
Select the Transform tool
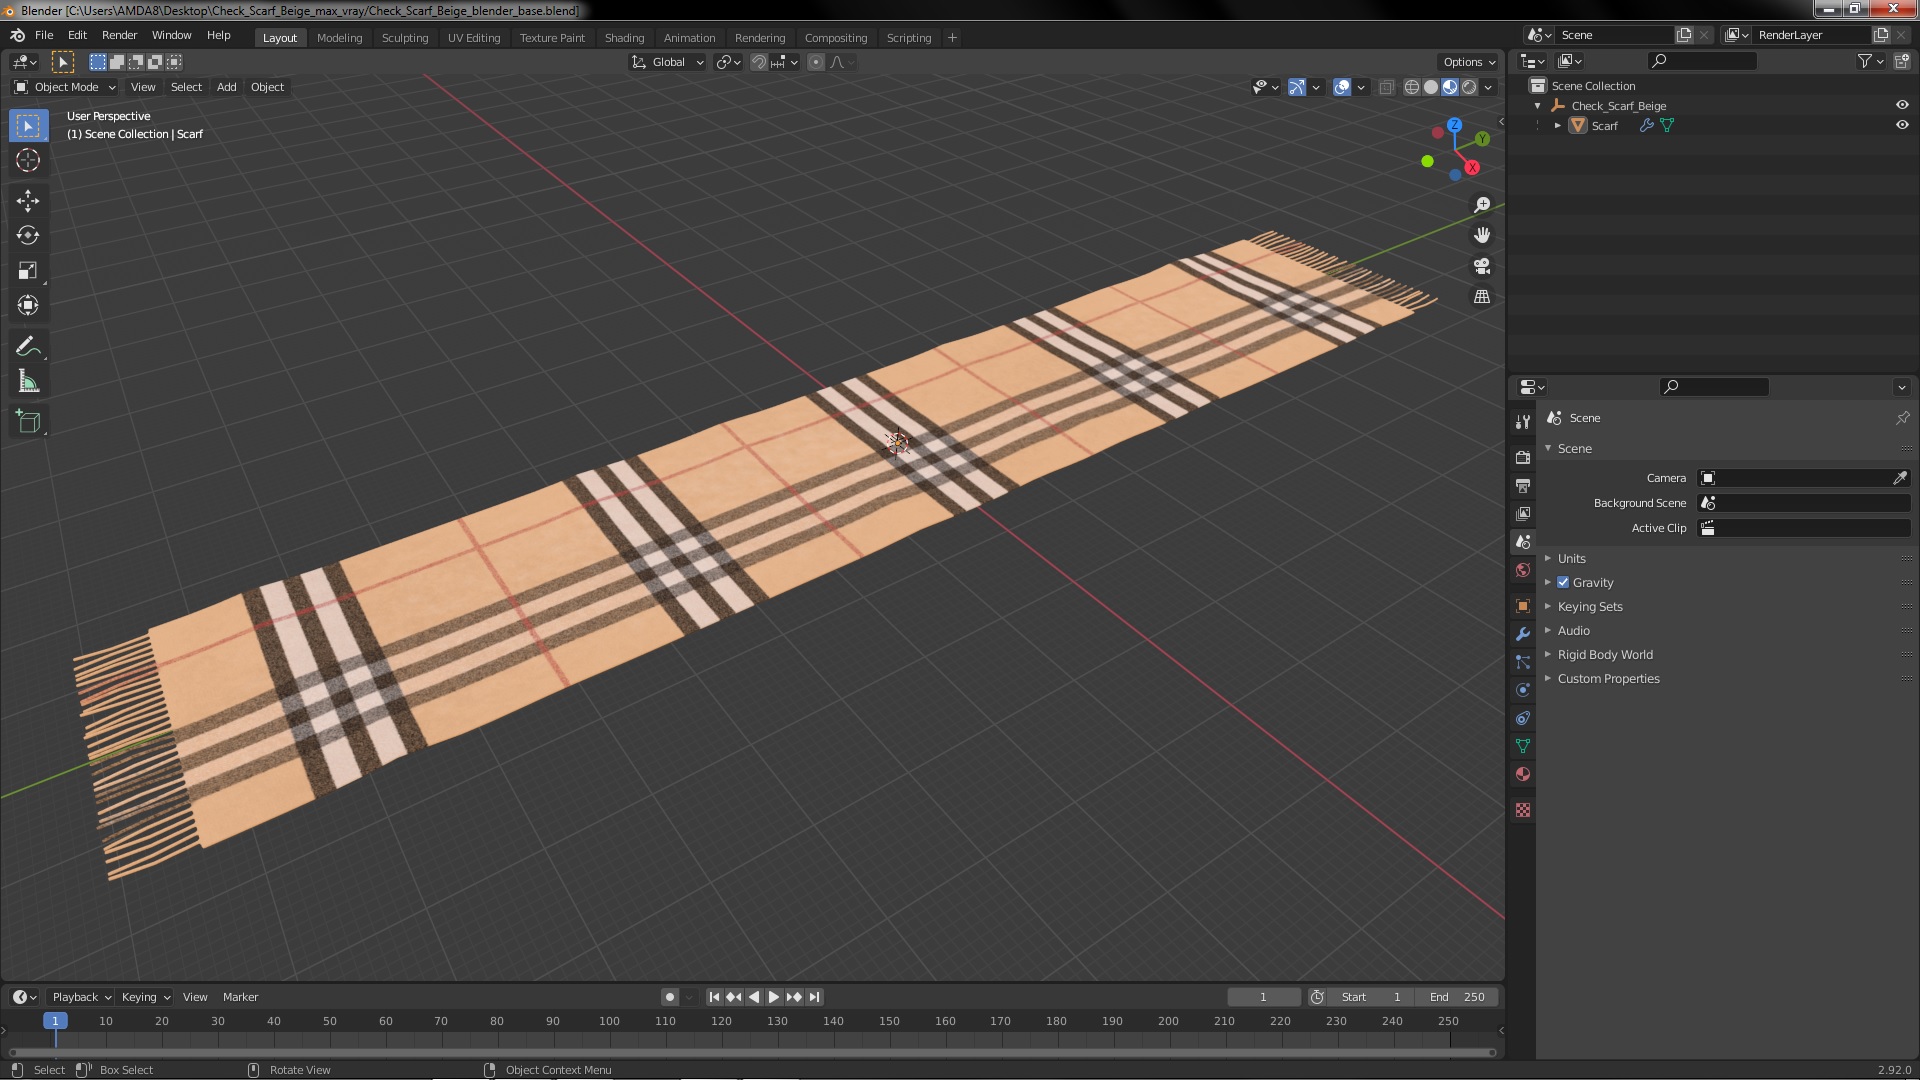(x=28, y=306)
